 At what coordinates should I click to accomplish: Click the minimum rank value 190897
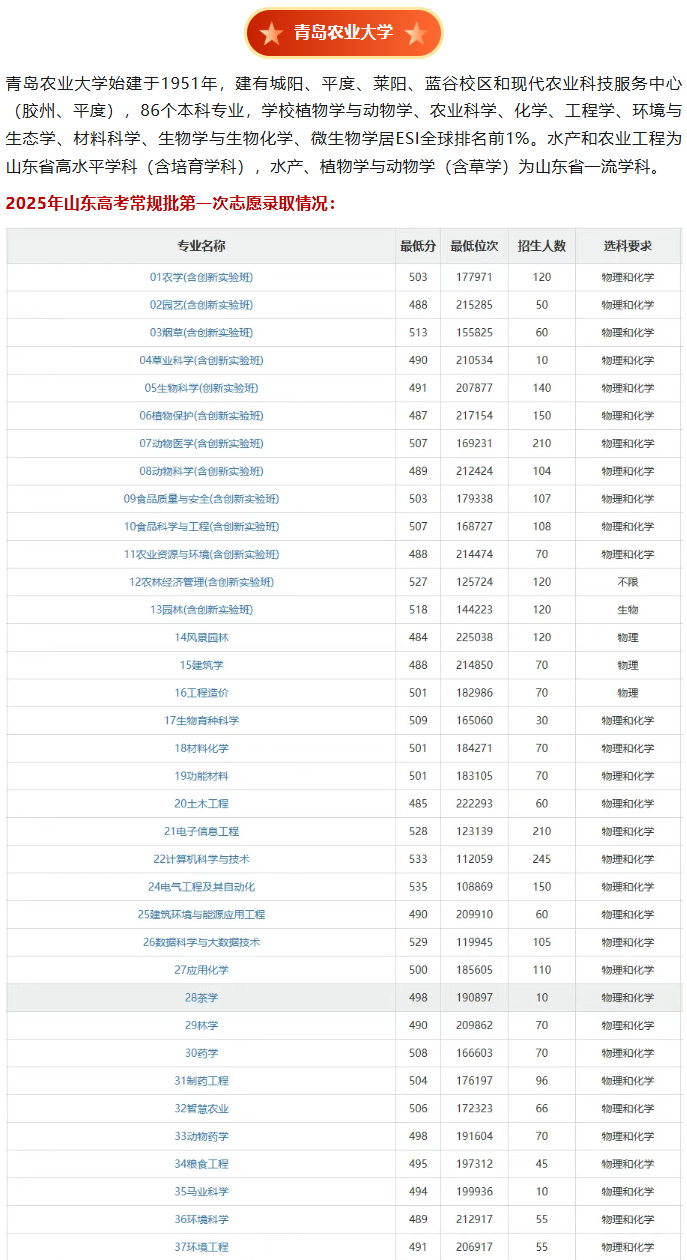click(x=474, y=997)
